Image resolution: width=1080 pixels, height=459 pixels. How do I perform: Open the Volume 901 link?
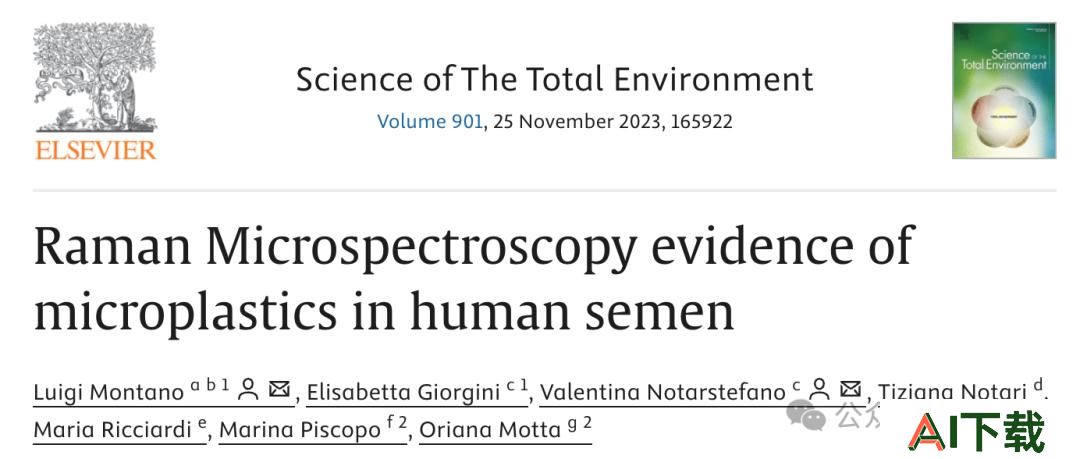pos(430,122)
